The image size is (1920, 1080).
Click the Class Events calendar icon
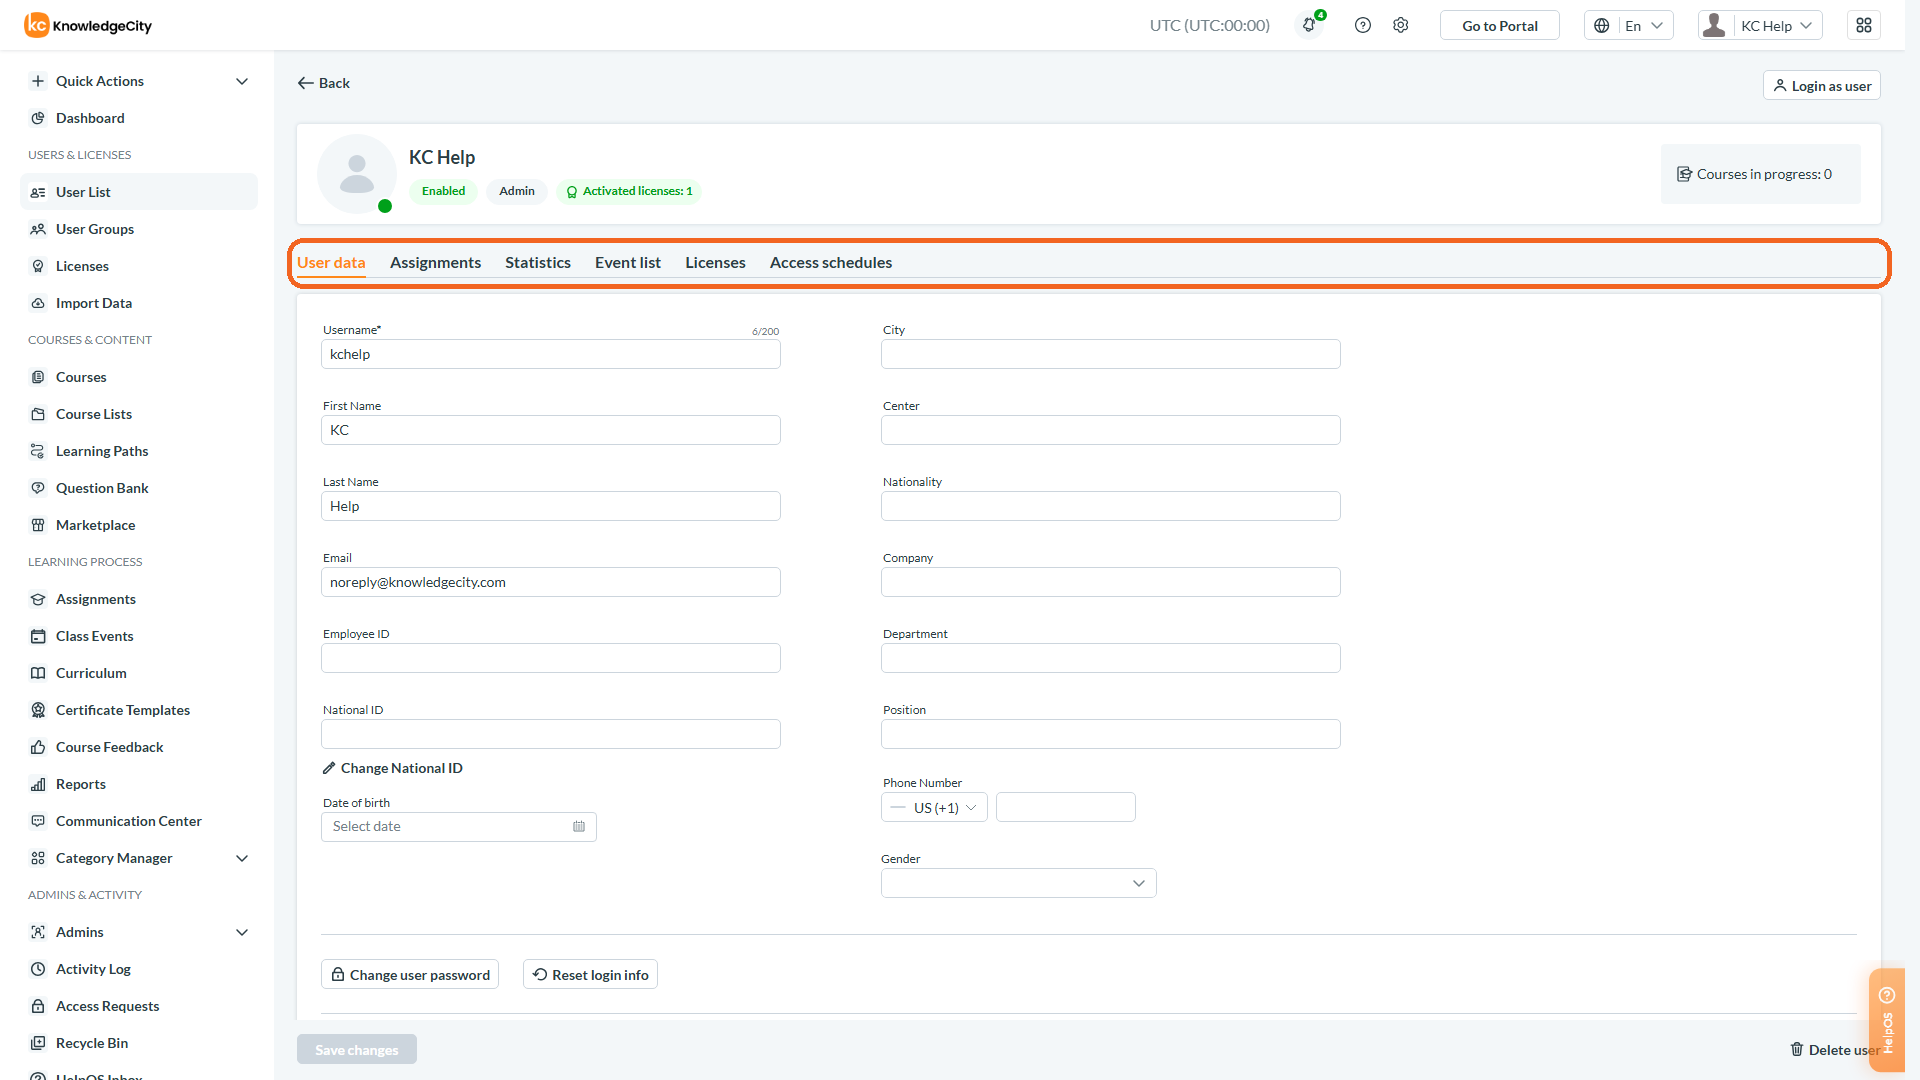pyautogui.click(x=38, y=636)
